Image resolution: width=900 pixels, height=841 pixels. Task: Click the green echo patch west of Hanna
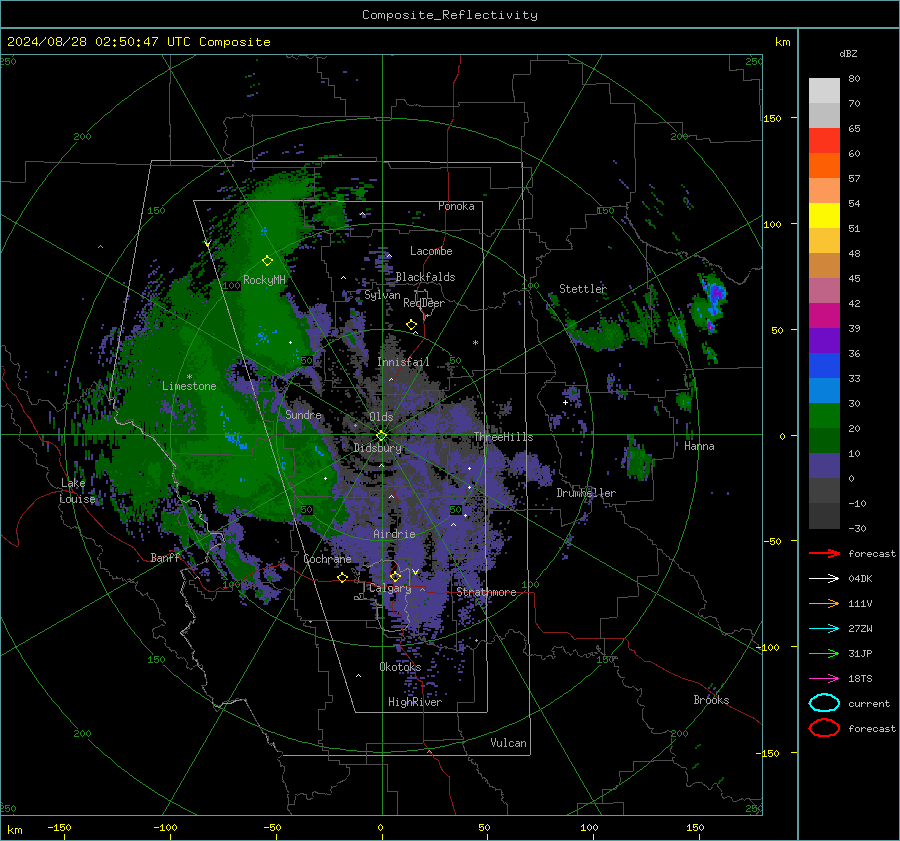click(x=637, y=460)
